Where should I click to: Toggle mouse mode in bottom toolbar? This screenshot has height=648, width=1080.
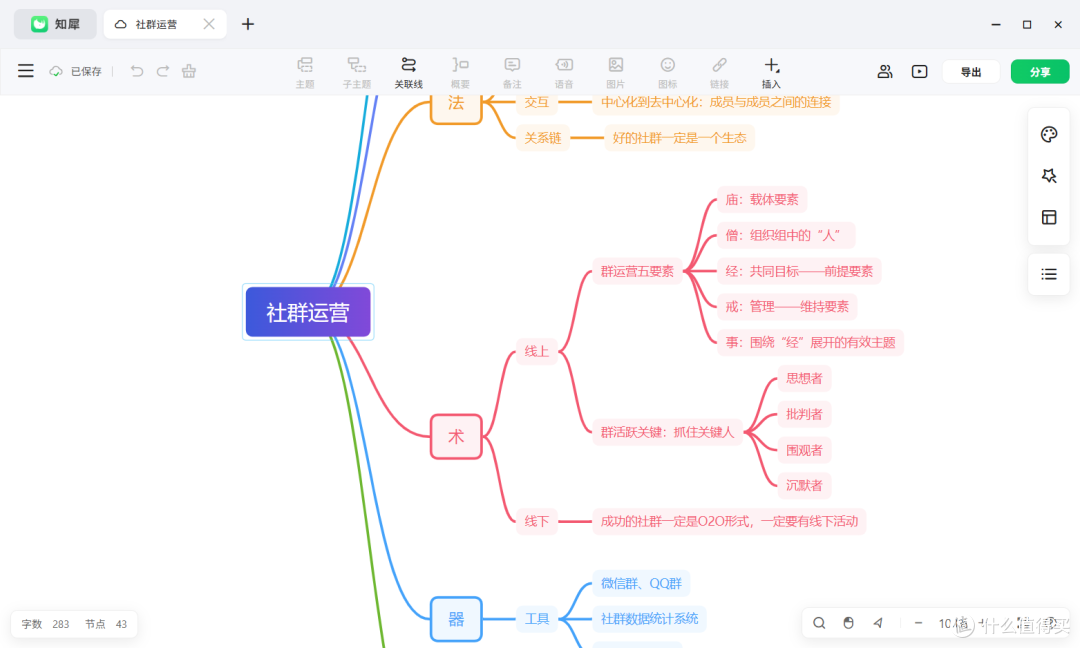click(x=849, y=623)
